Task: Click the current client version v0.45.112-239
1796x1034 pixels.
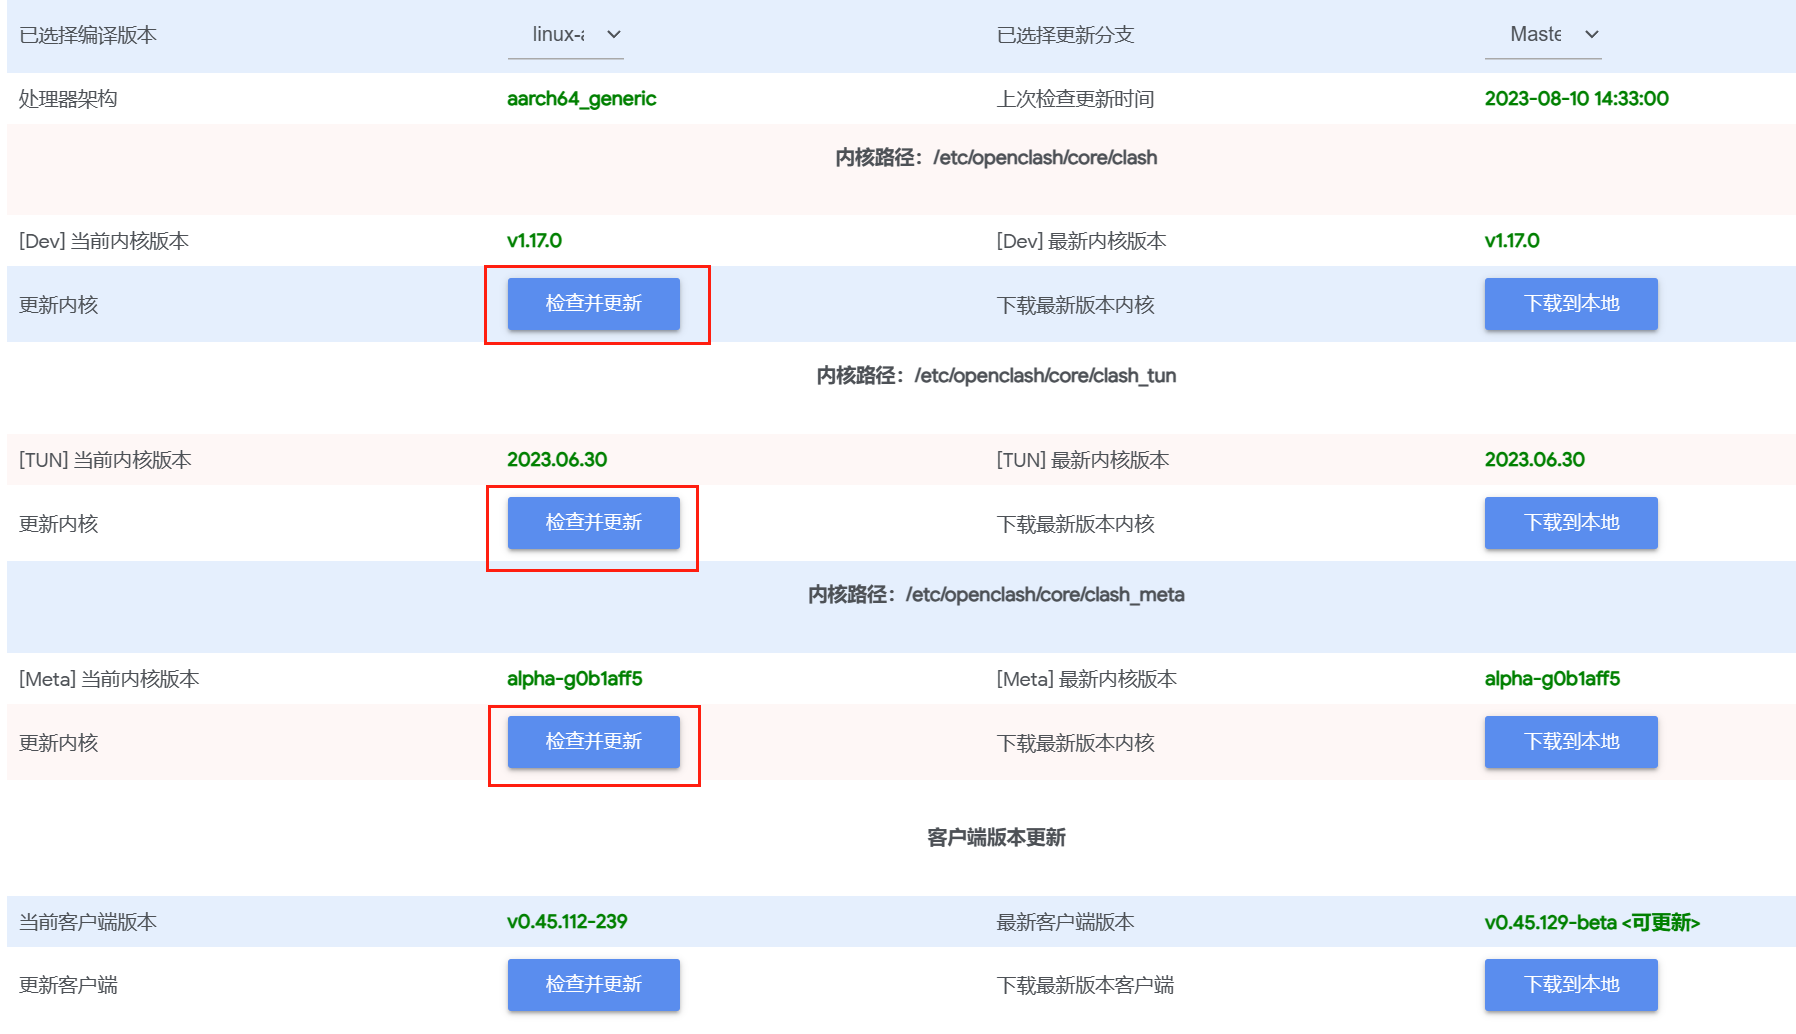Action: [567, 922]
